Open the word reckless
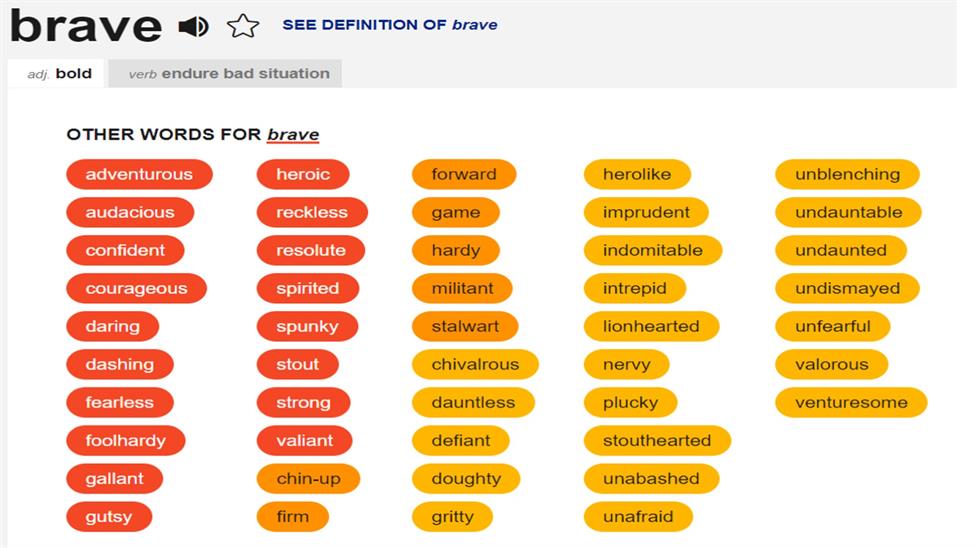The height and width of the screenshot is (548, 975). (312, 212)
